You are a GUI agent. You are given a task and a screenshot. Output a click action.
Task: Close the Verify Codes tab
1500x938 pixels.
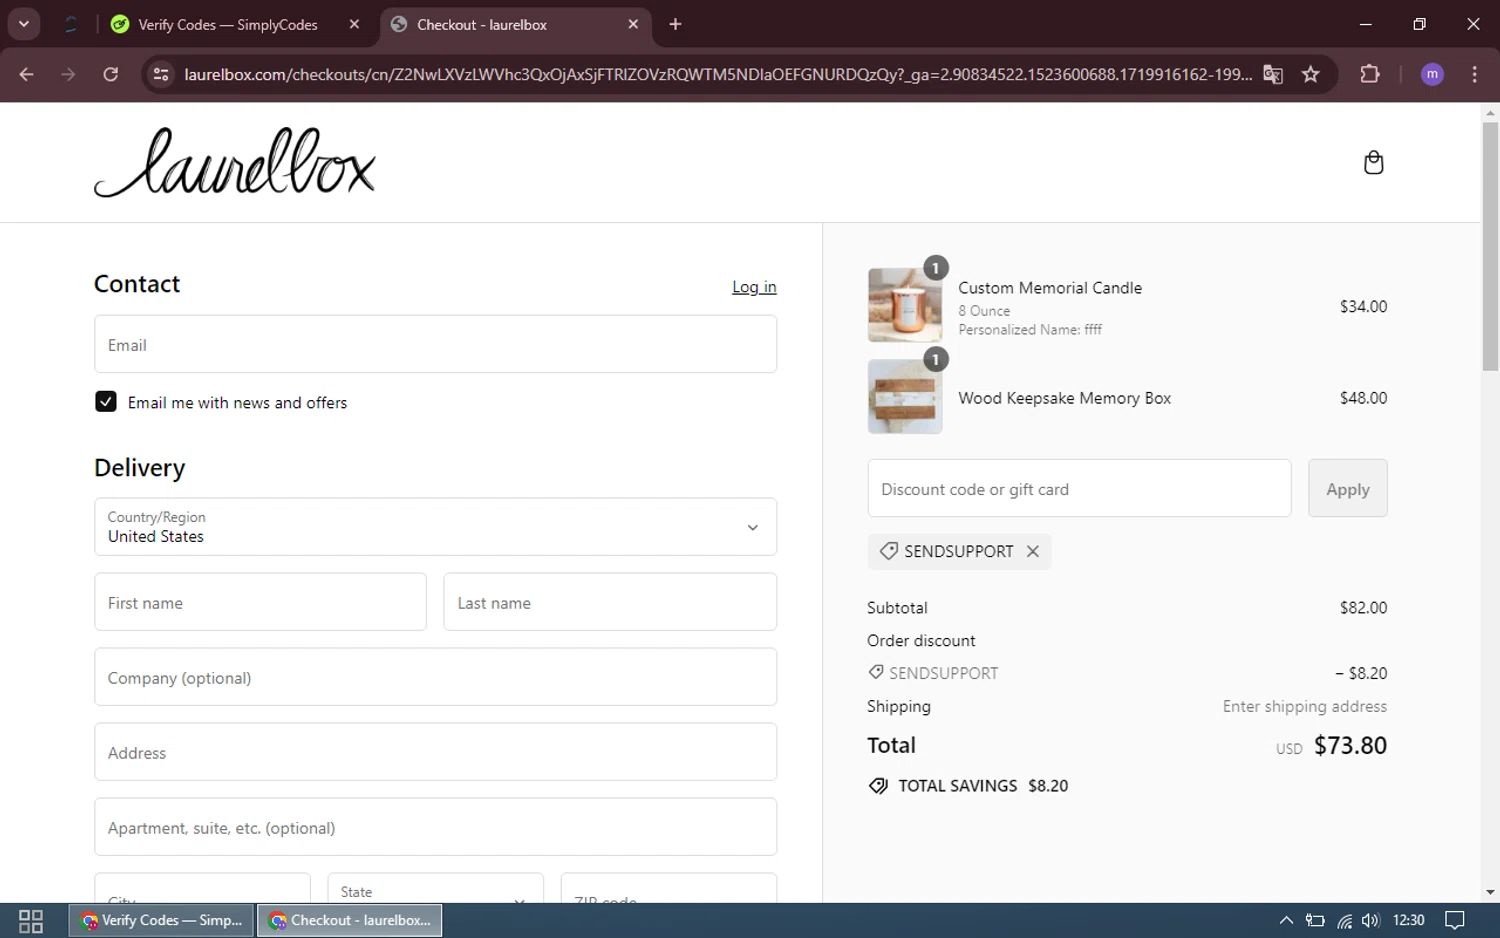pyautogui.click(x=354, y=24)
